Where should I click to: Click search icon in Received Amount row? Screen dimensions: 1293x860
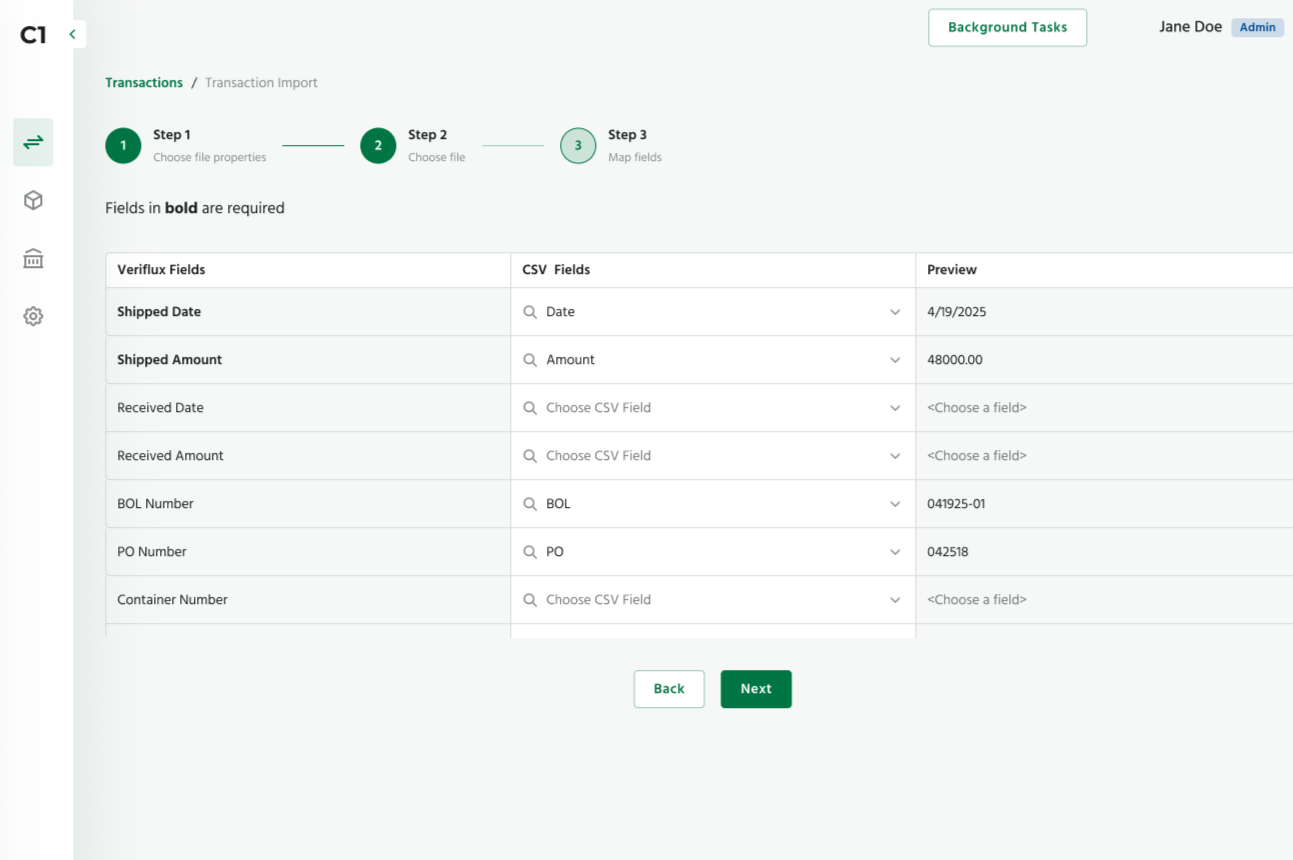coord(530,456)
